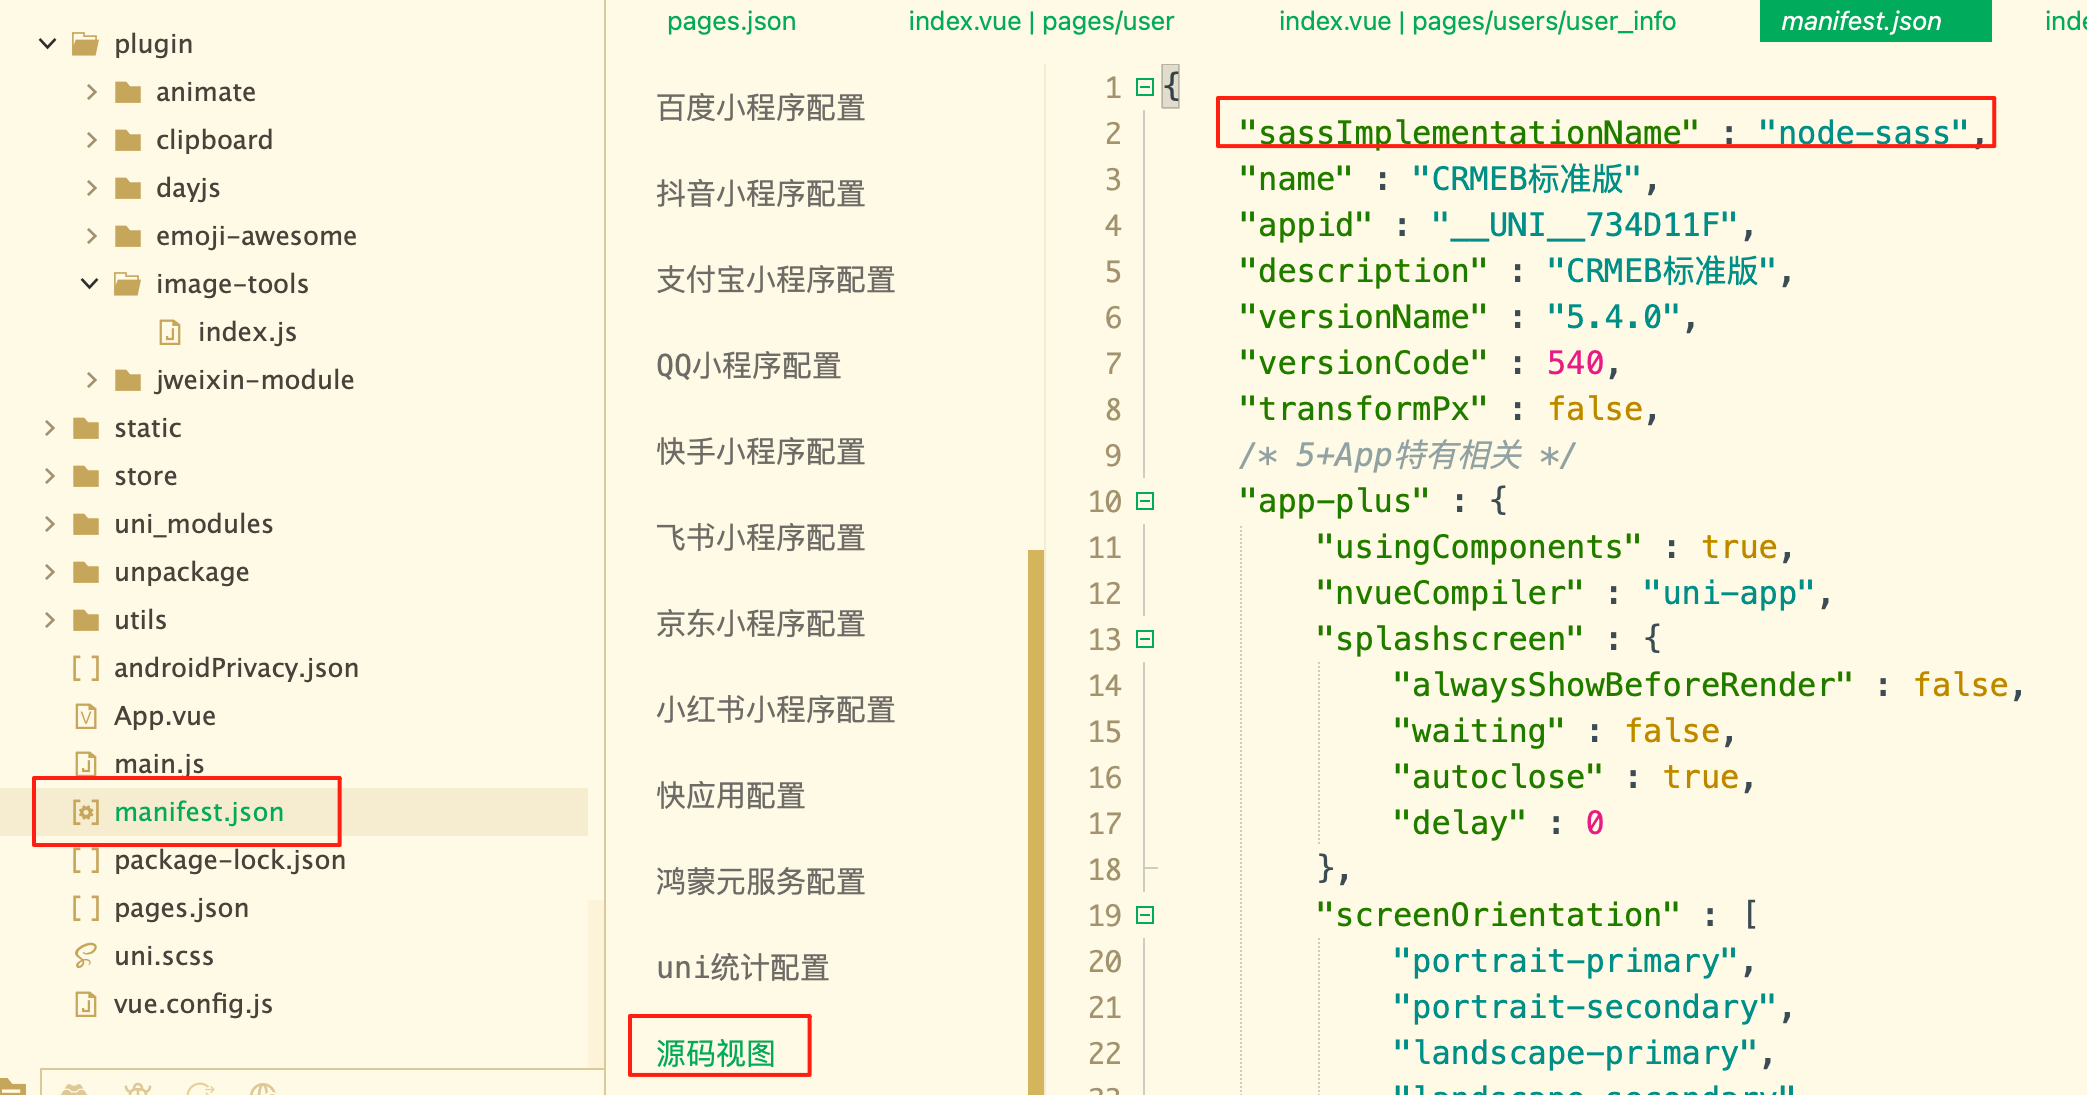The image size is (2088, 1096).
Task: Click the package-lock.json bracket icon
Action: 86,860
